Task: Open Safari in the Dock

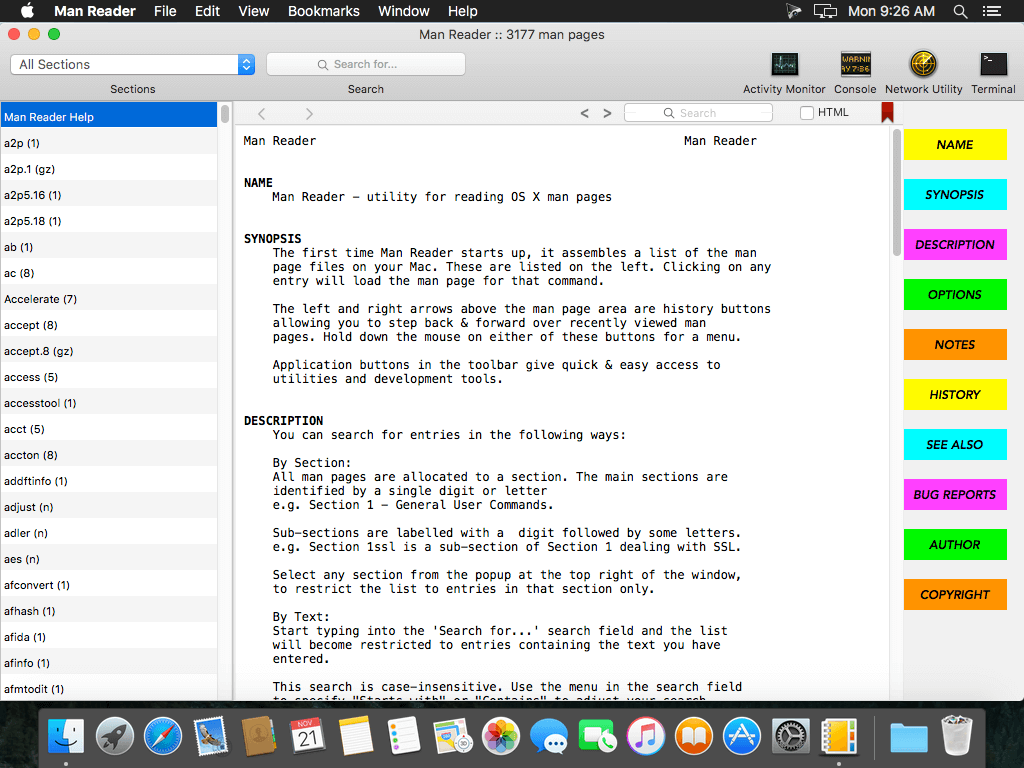Action: (x=163, y=737)
